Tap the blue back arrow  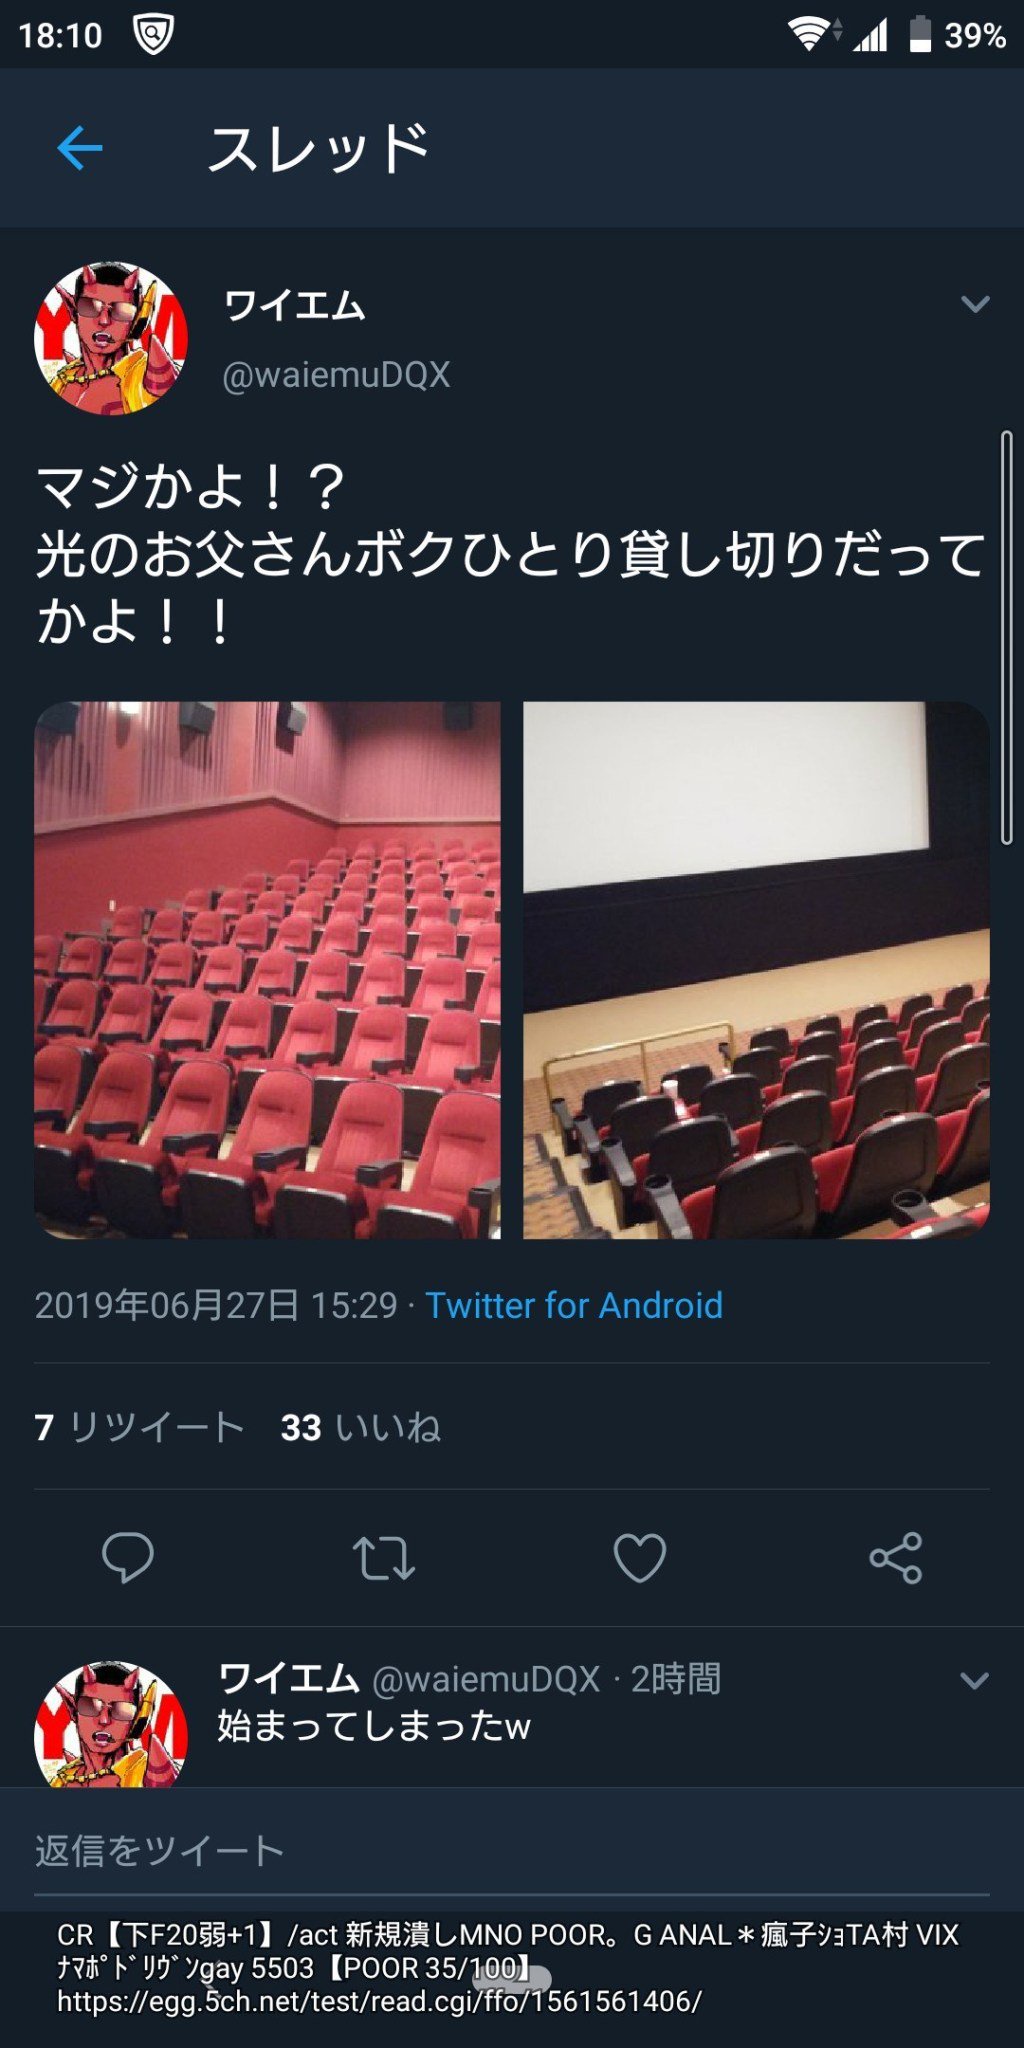(x=80, y=149)
